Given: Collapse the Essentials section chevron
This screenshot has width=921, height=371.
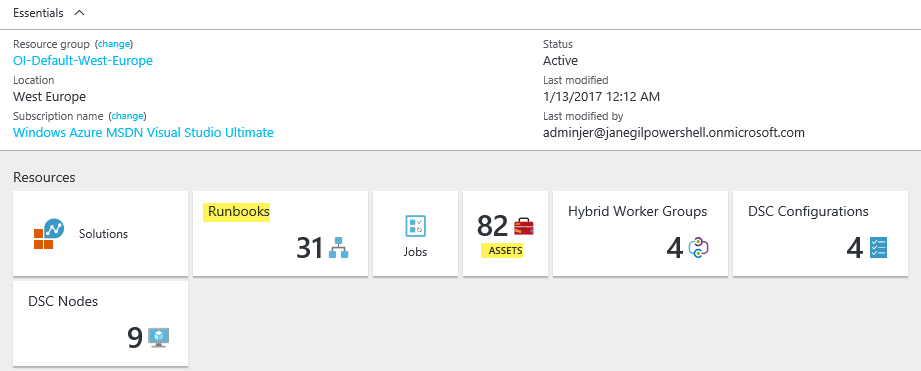Looking at the screenshot, I should [x=80, y=13].
